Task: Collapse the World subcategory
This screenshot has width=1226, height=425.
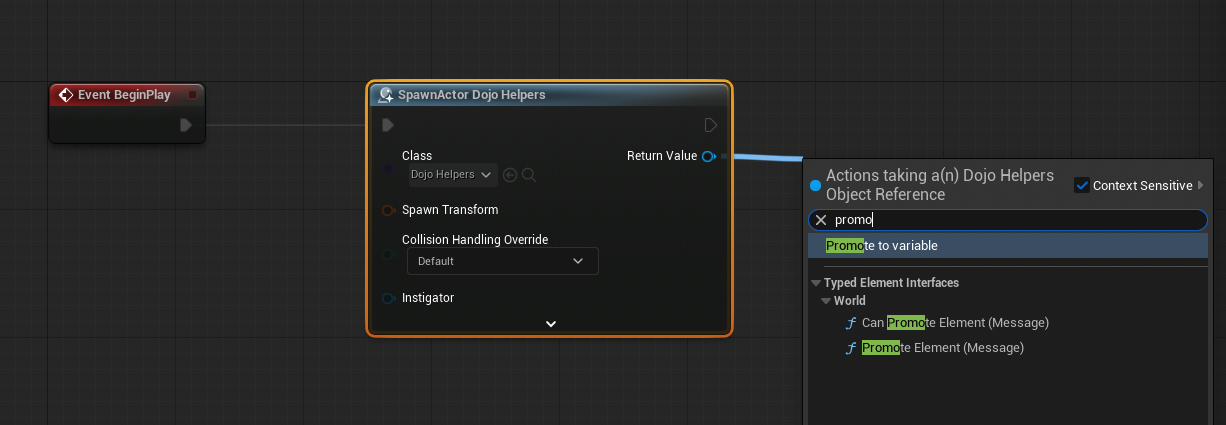Action: 825,301
